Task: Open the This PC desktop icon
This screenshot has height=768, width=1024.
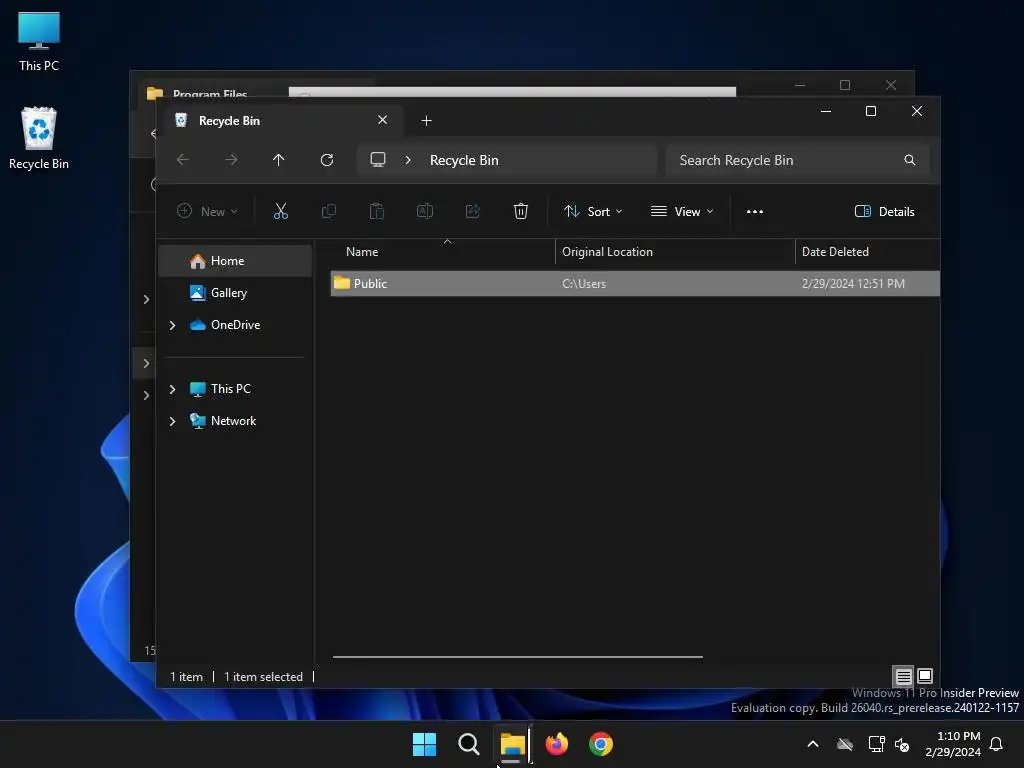Action: pos(39,41)
